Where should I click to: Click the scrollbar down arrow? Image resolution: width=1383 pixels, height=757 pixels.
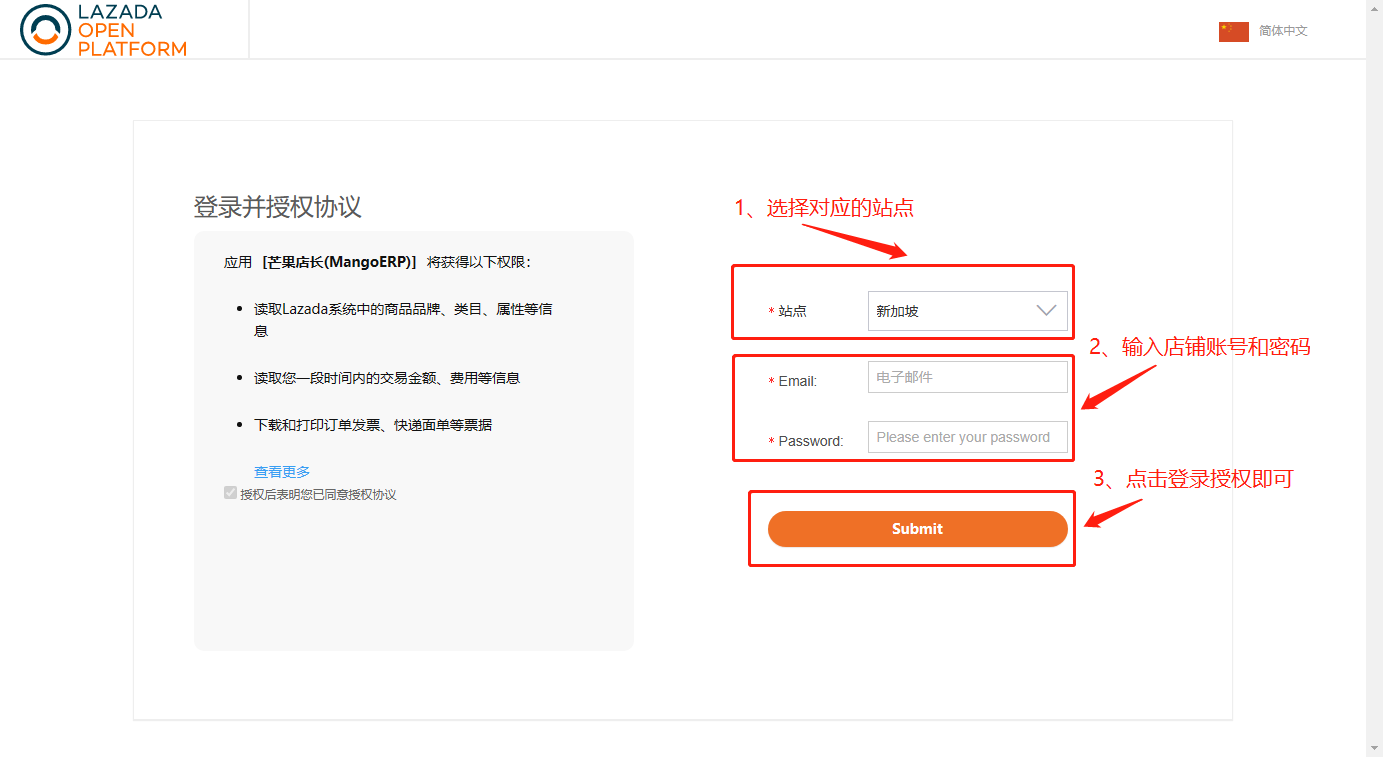click(1374, 748)
